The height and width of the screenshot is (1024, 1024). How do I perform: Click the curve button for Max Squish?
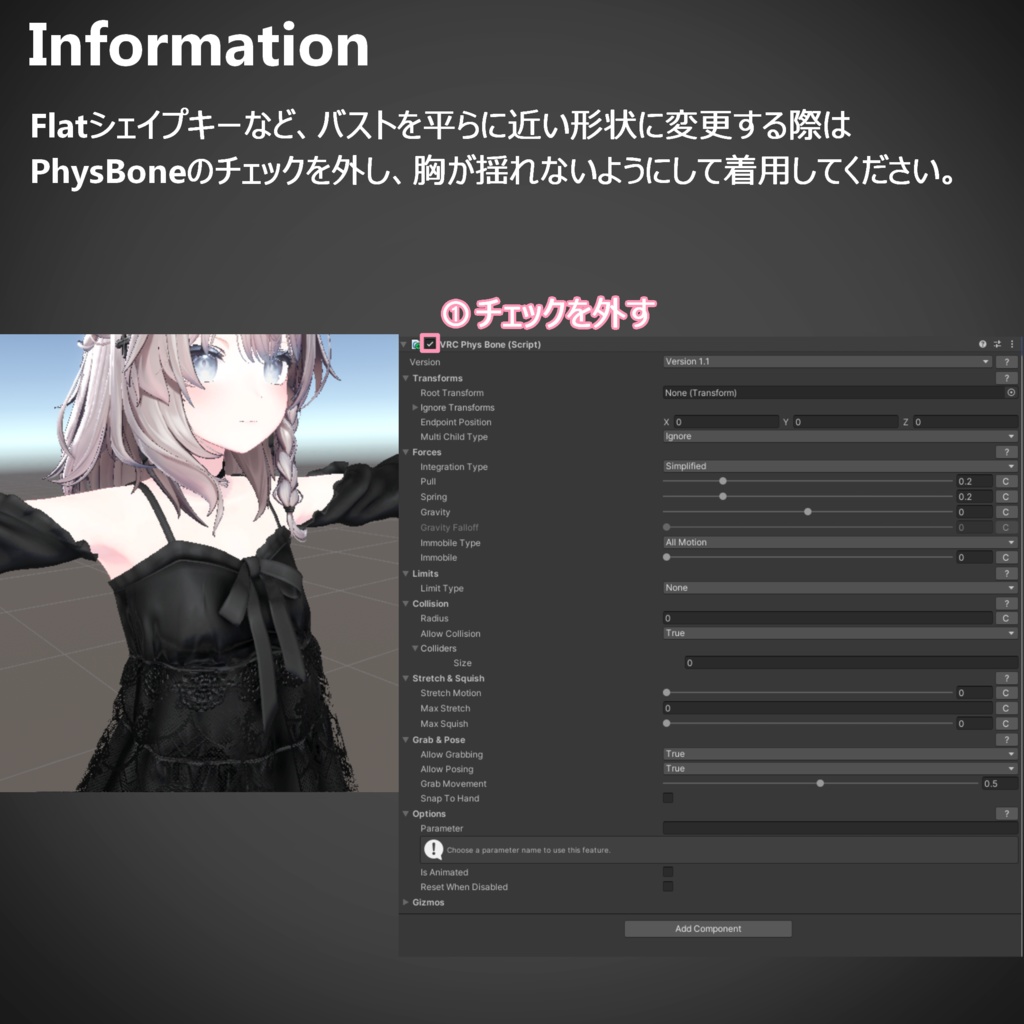(x=1006, y=724)
